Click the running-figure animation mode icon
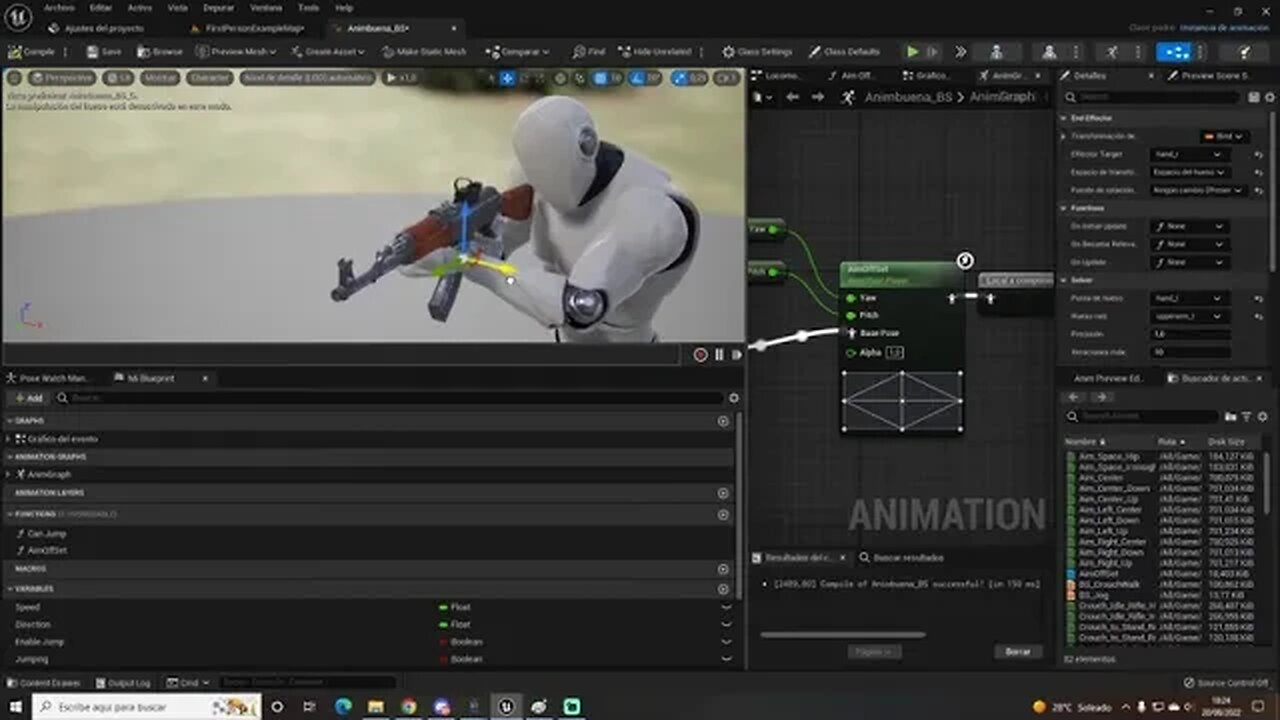Viewport: 1280px width, 720px height. 1112,52
